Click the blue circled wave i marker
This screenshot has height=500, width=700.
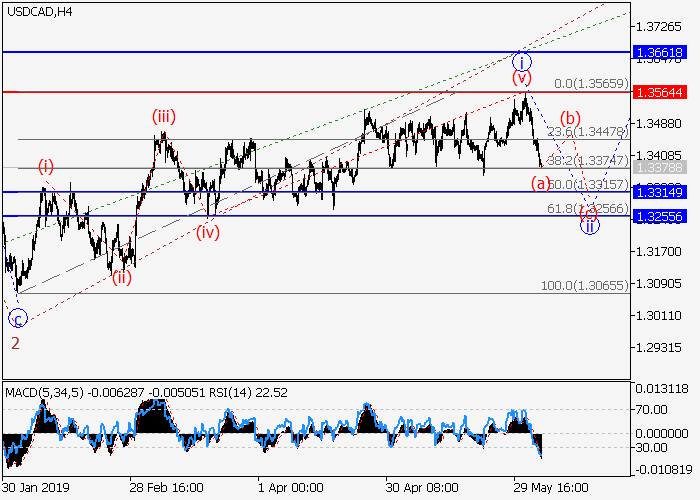coord(520,59)
